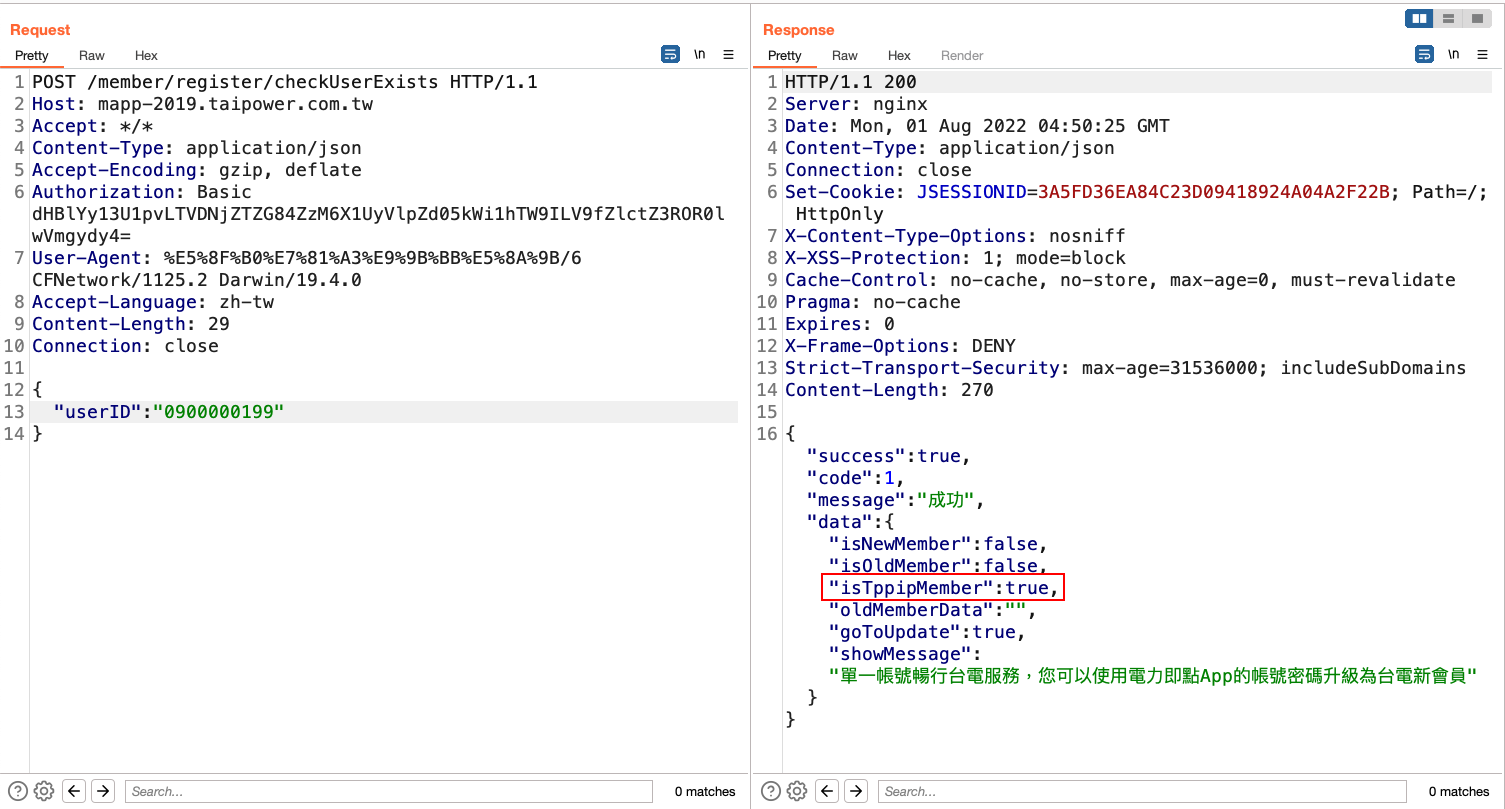This screenshot has height=809, width=1505.
Task: Toggle word wrap icon in Request panel
Action: click(x=671, y=54)
